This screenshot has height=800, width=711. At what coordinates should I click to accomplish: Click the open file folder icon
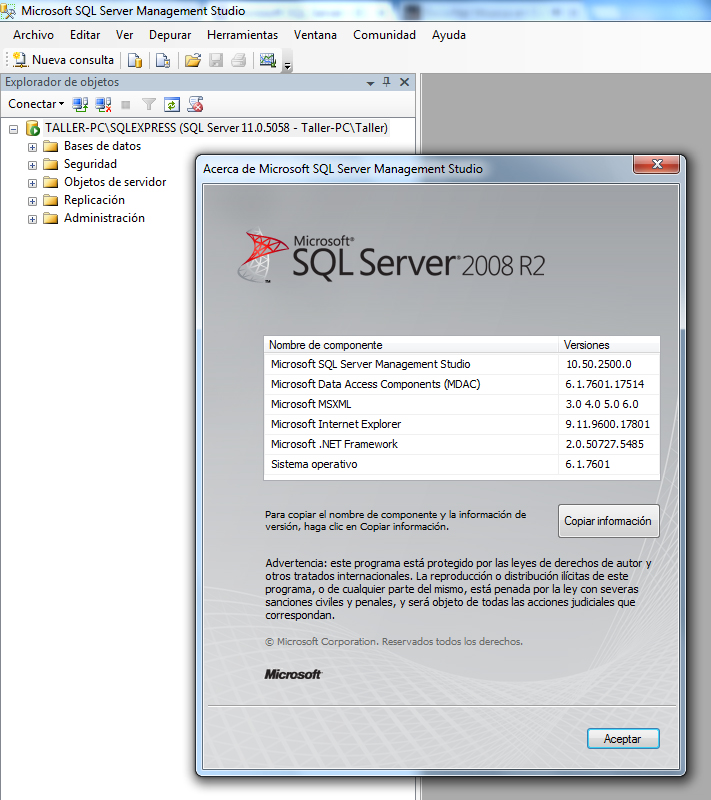tap(193, 61)
